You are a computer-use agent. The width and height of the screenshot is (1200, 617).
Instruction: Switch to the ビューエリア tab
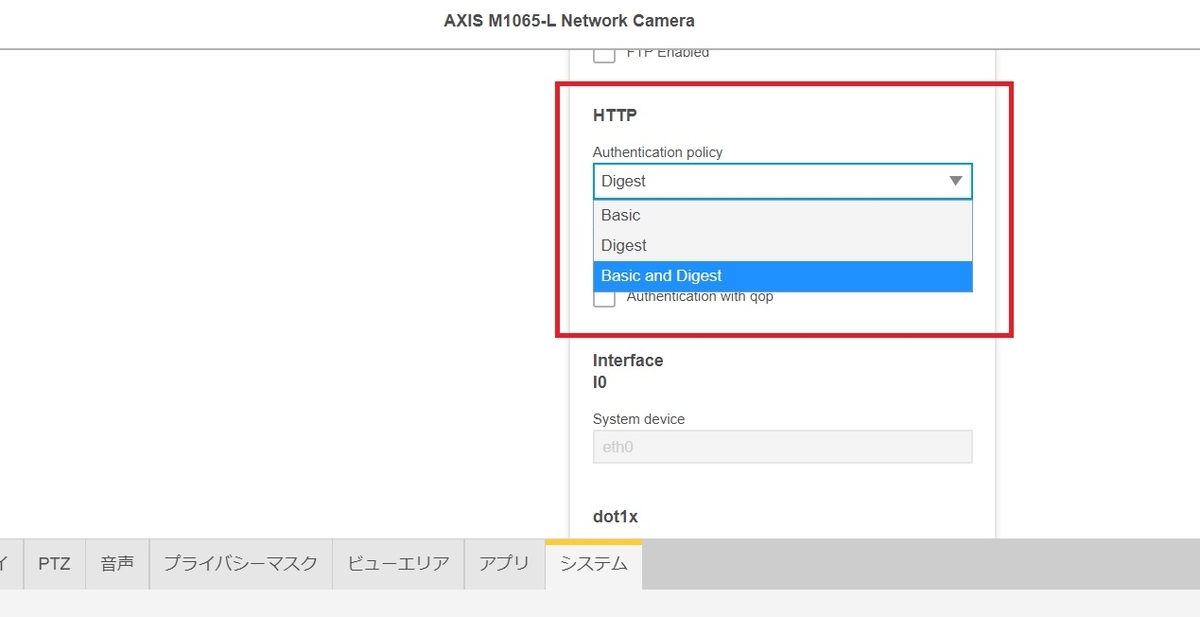pyautogui.click(x=398, y=564)
